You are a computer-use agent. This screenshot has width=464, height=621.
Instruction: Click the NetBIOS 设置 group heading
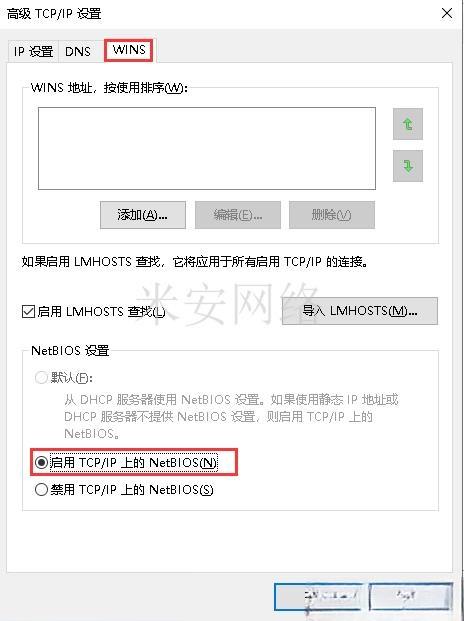(x=70, y=351)
